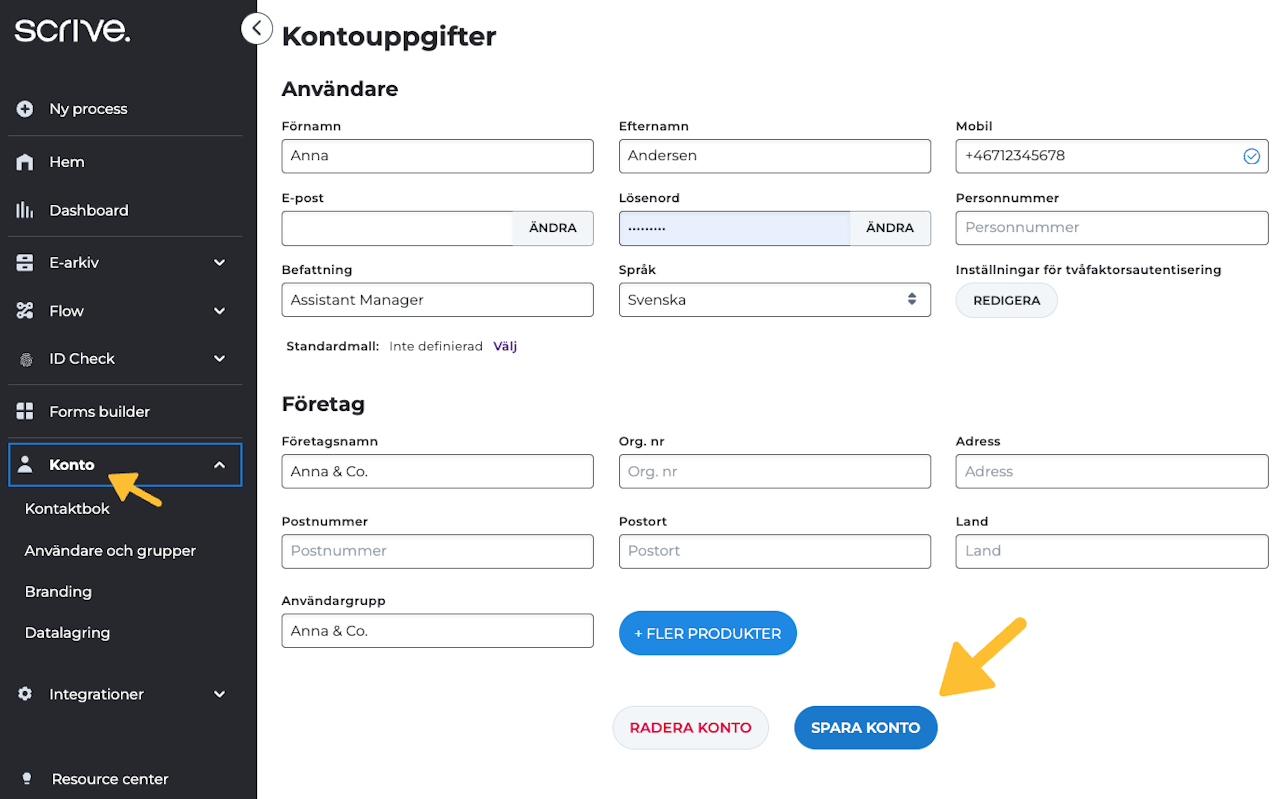Screen dimensions: 1280x799
Task: Click the ID Check fingerprint icon
Action: click(x=26, y=359)
